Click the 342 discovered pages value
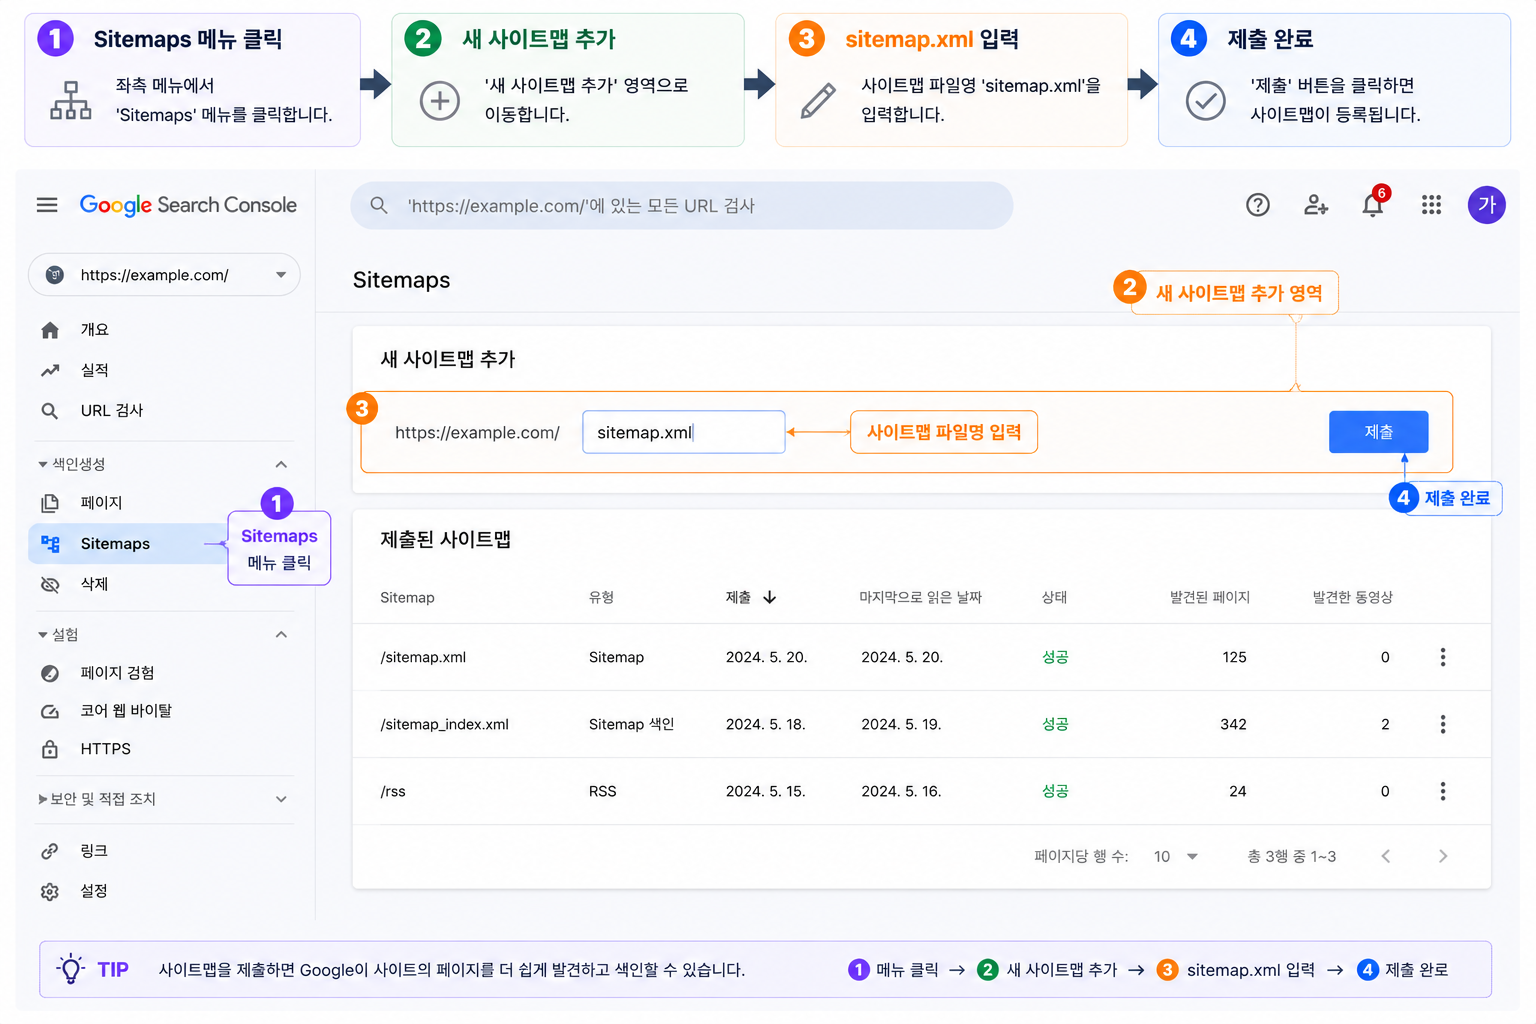Viewport: 1536px width, 1024px height. (x=1233, y=724)
